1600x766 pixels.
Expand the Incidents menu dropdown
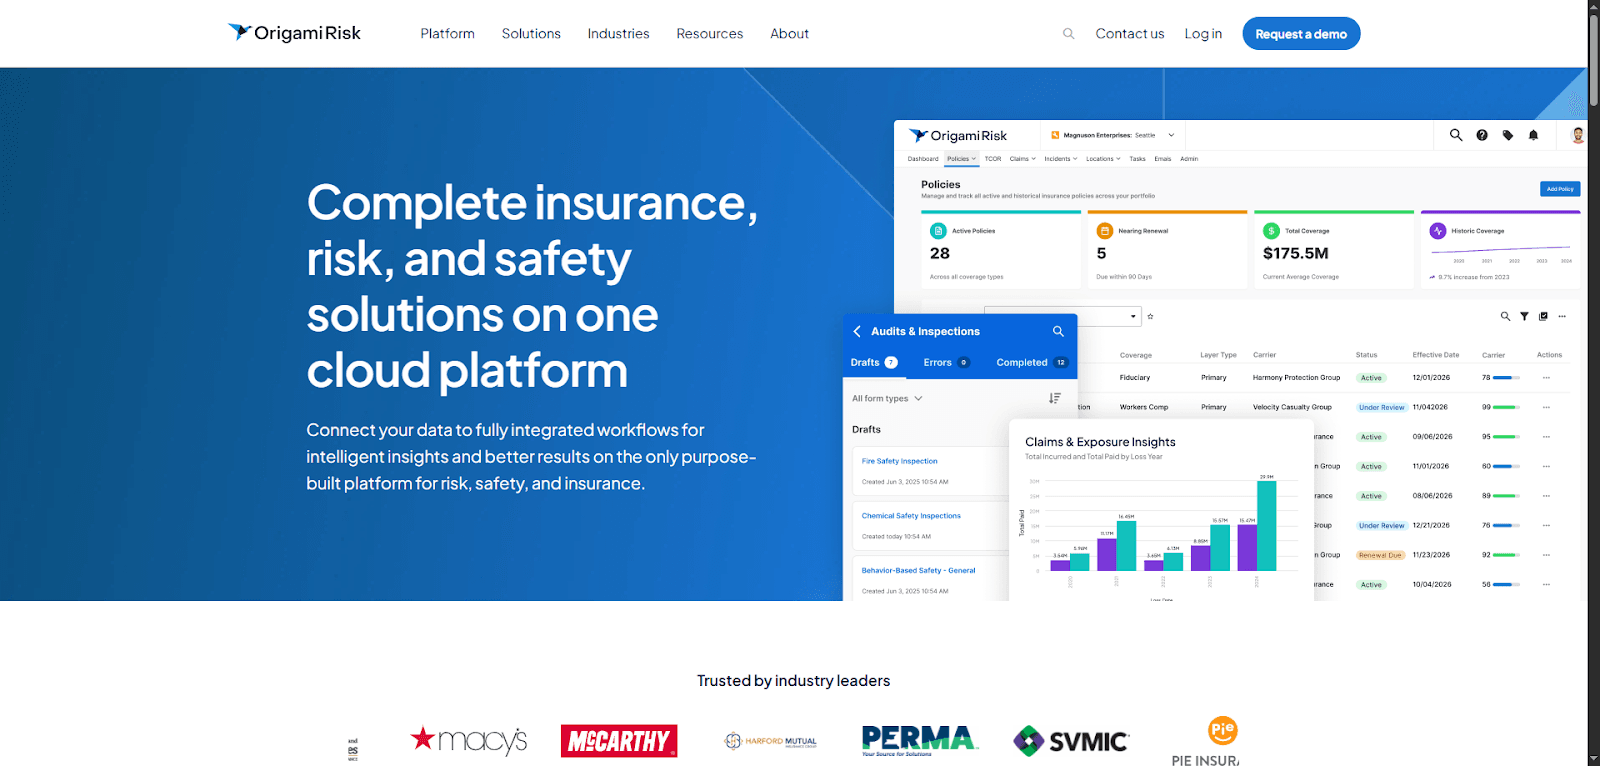click(x=1061, y=159)
